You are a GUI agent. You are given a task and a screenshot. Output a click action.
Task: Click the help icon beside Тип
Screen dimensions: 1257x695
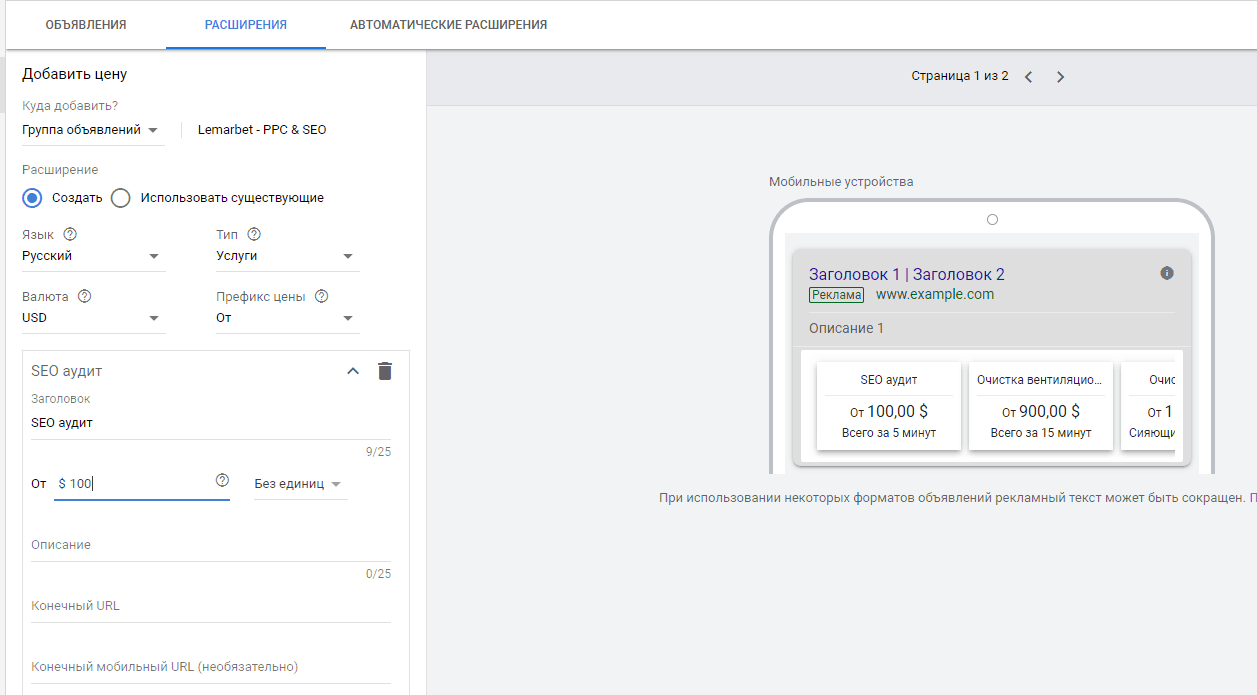[x=255, y=233]
